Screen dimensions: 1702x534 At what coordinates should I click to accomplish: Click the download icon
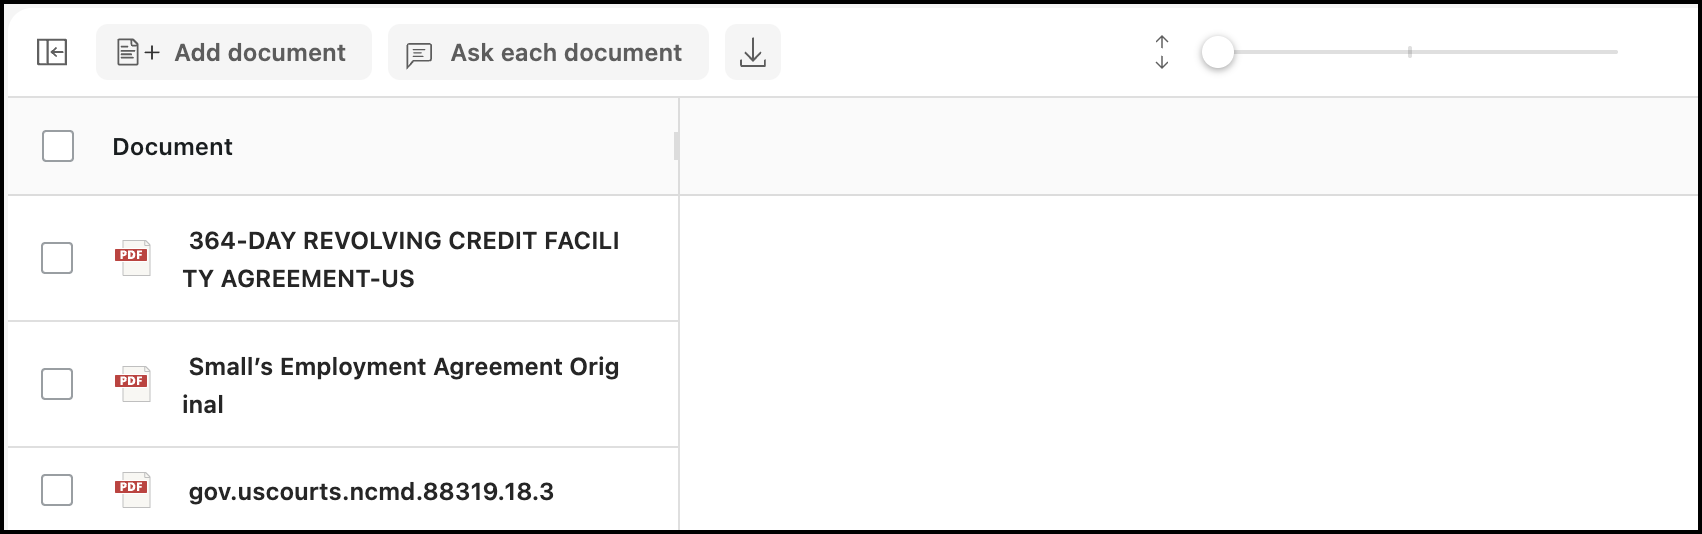click(753, 52)
